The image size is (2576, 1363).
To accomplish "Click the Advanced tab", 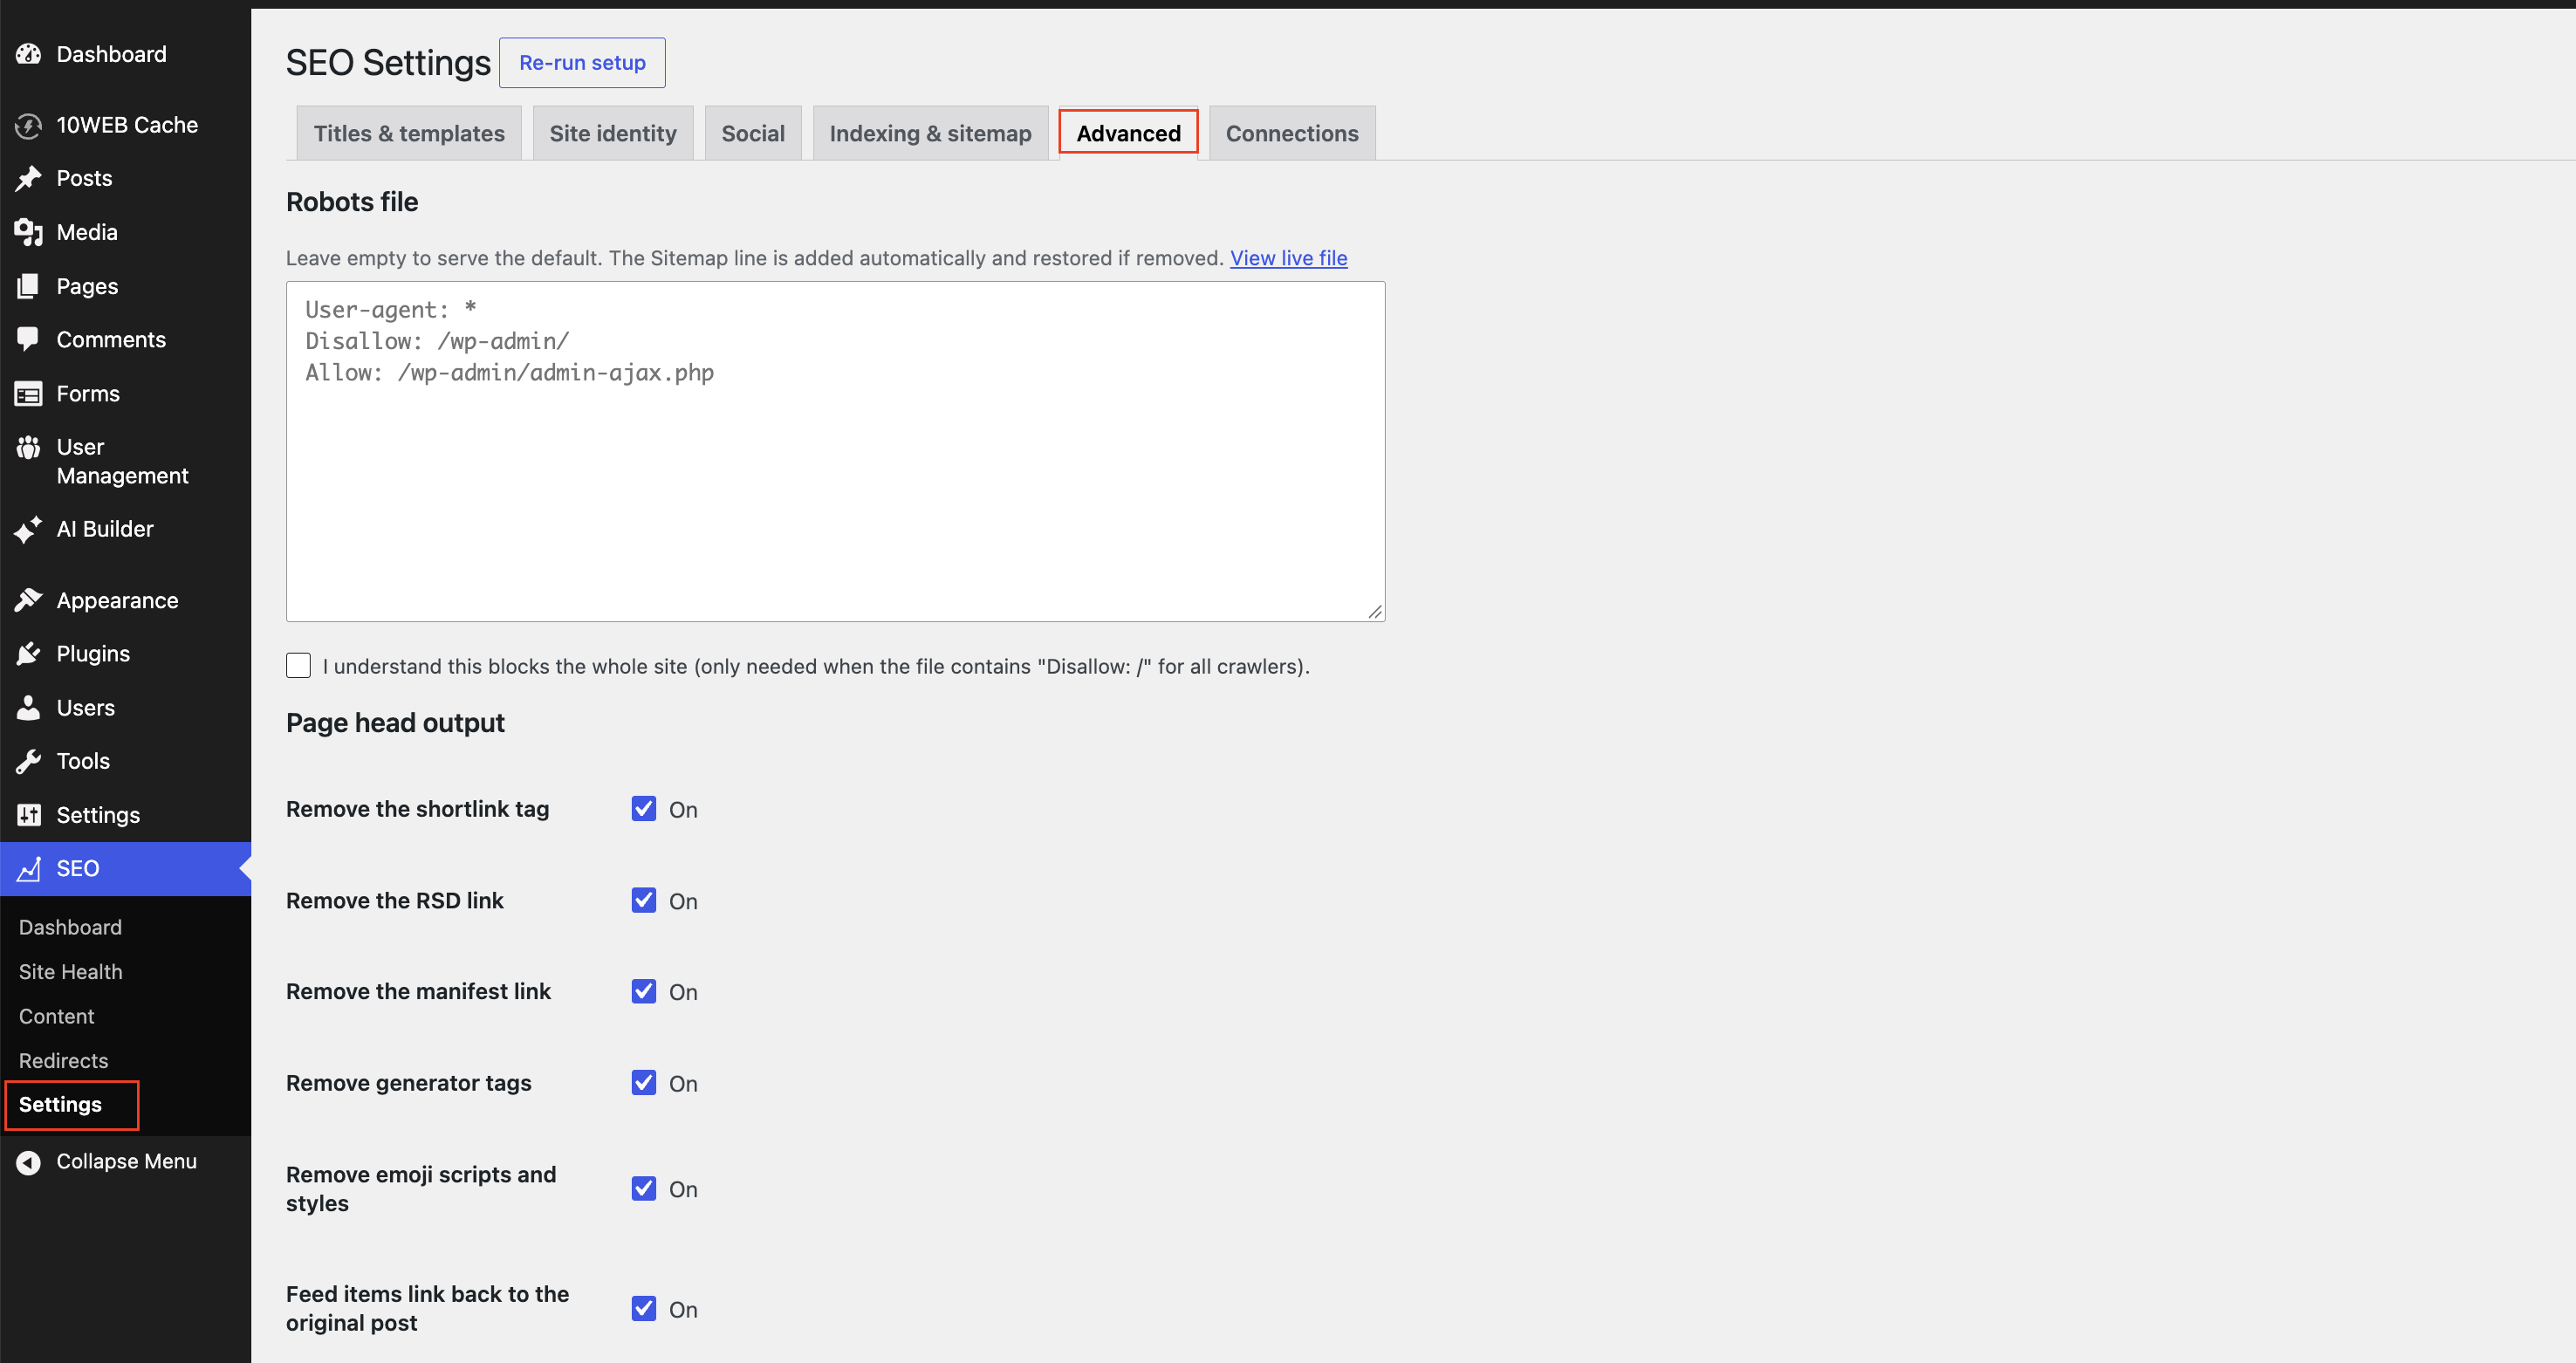I will [1128, 133].
